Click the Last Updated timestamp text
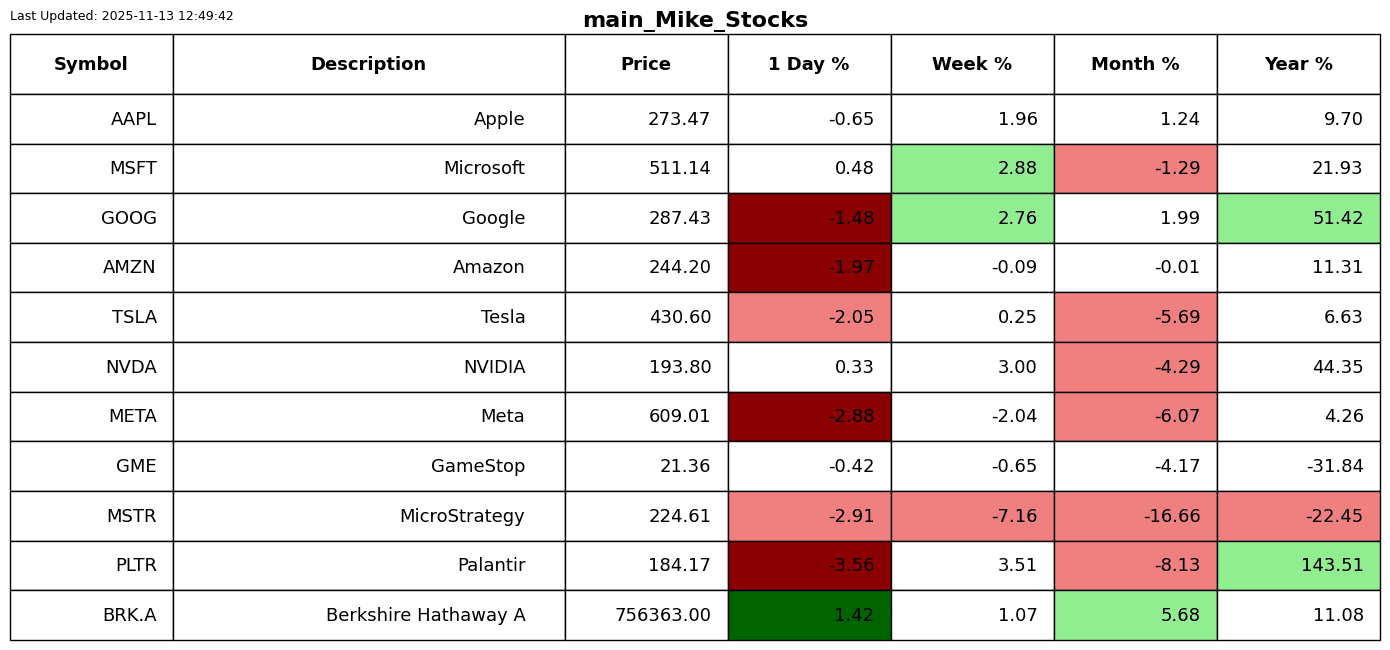This screenshot has height=650, width=1390. tap(122, 16)
